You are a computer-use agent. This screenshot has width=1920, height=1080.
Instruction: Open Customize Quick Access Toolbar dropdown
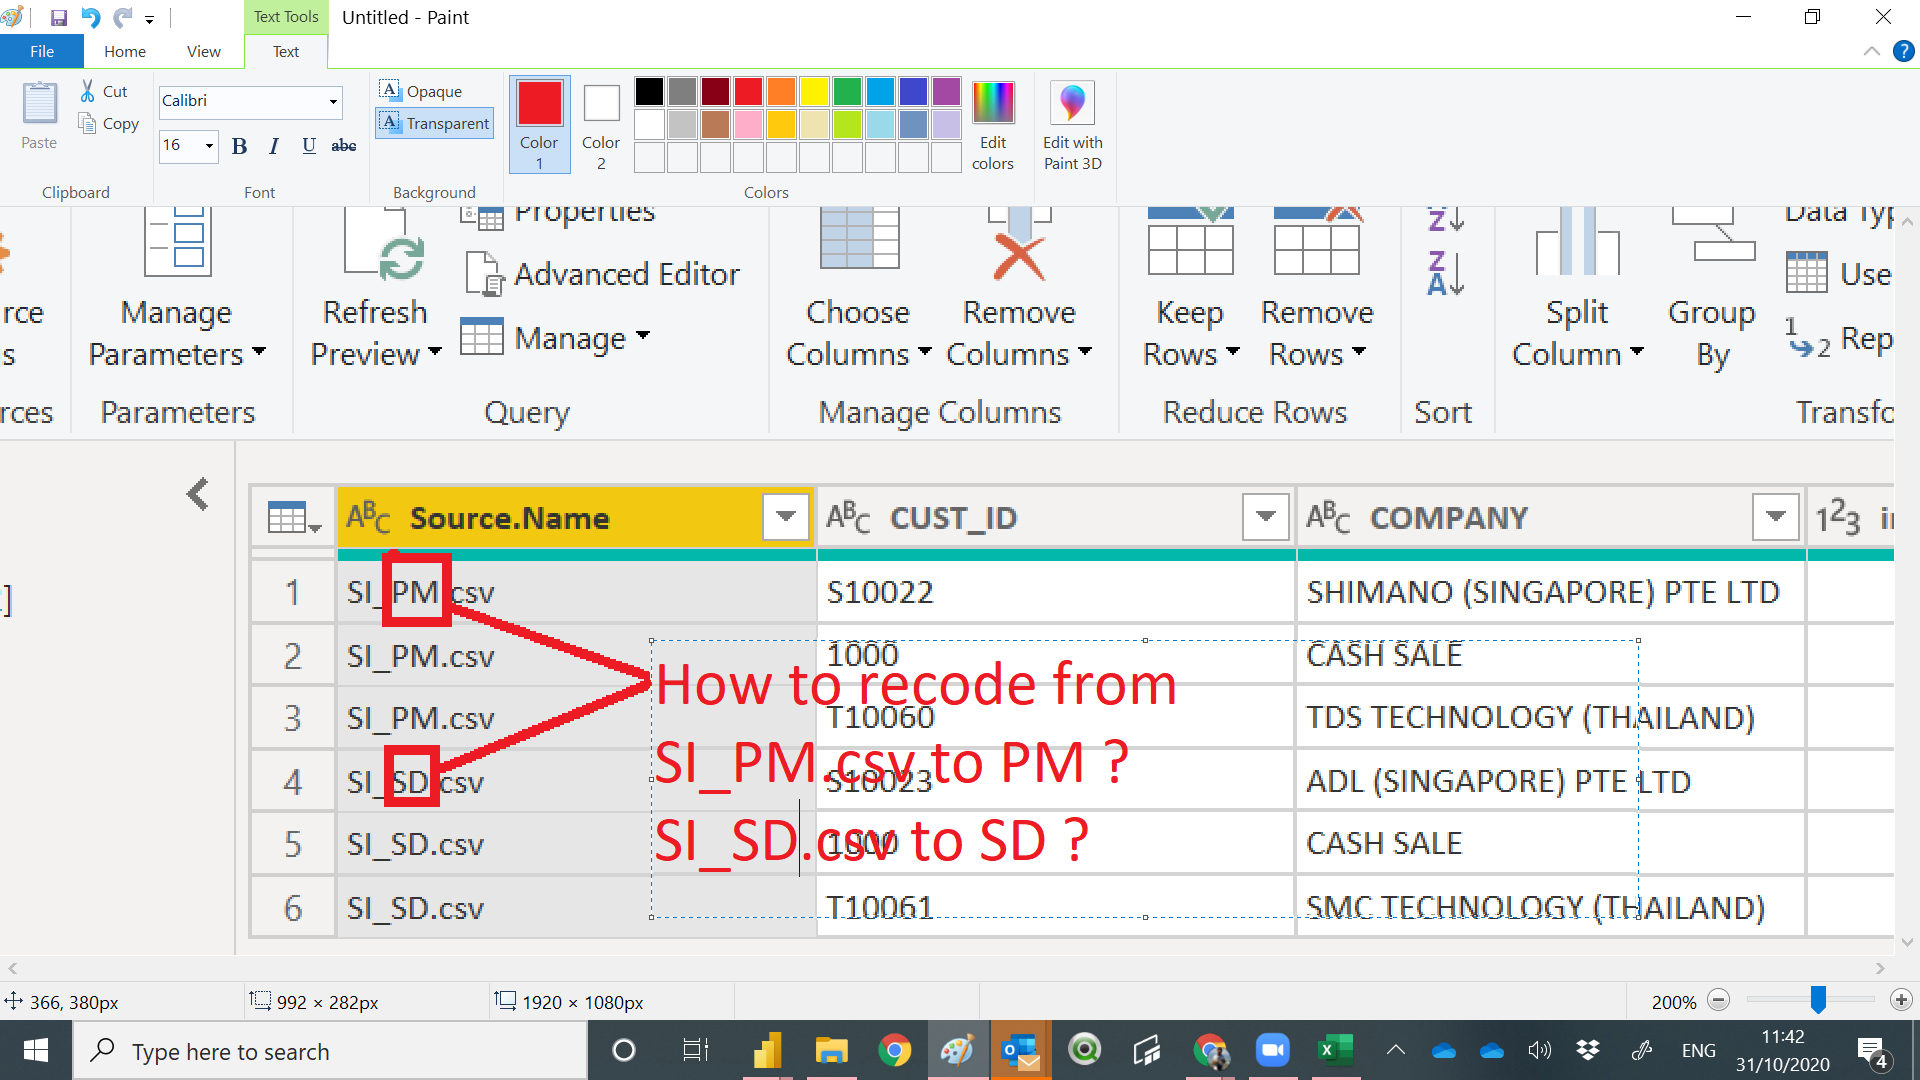[x=150, y=19]
